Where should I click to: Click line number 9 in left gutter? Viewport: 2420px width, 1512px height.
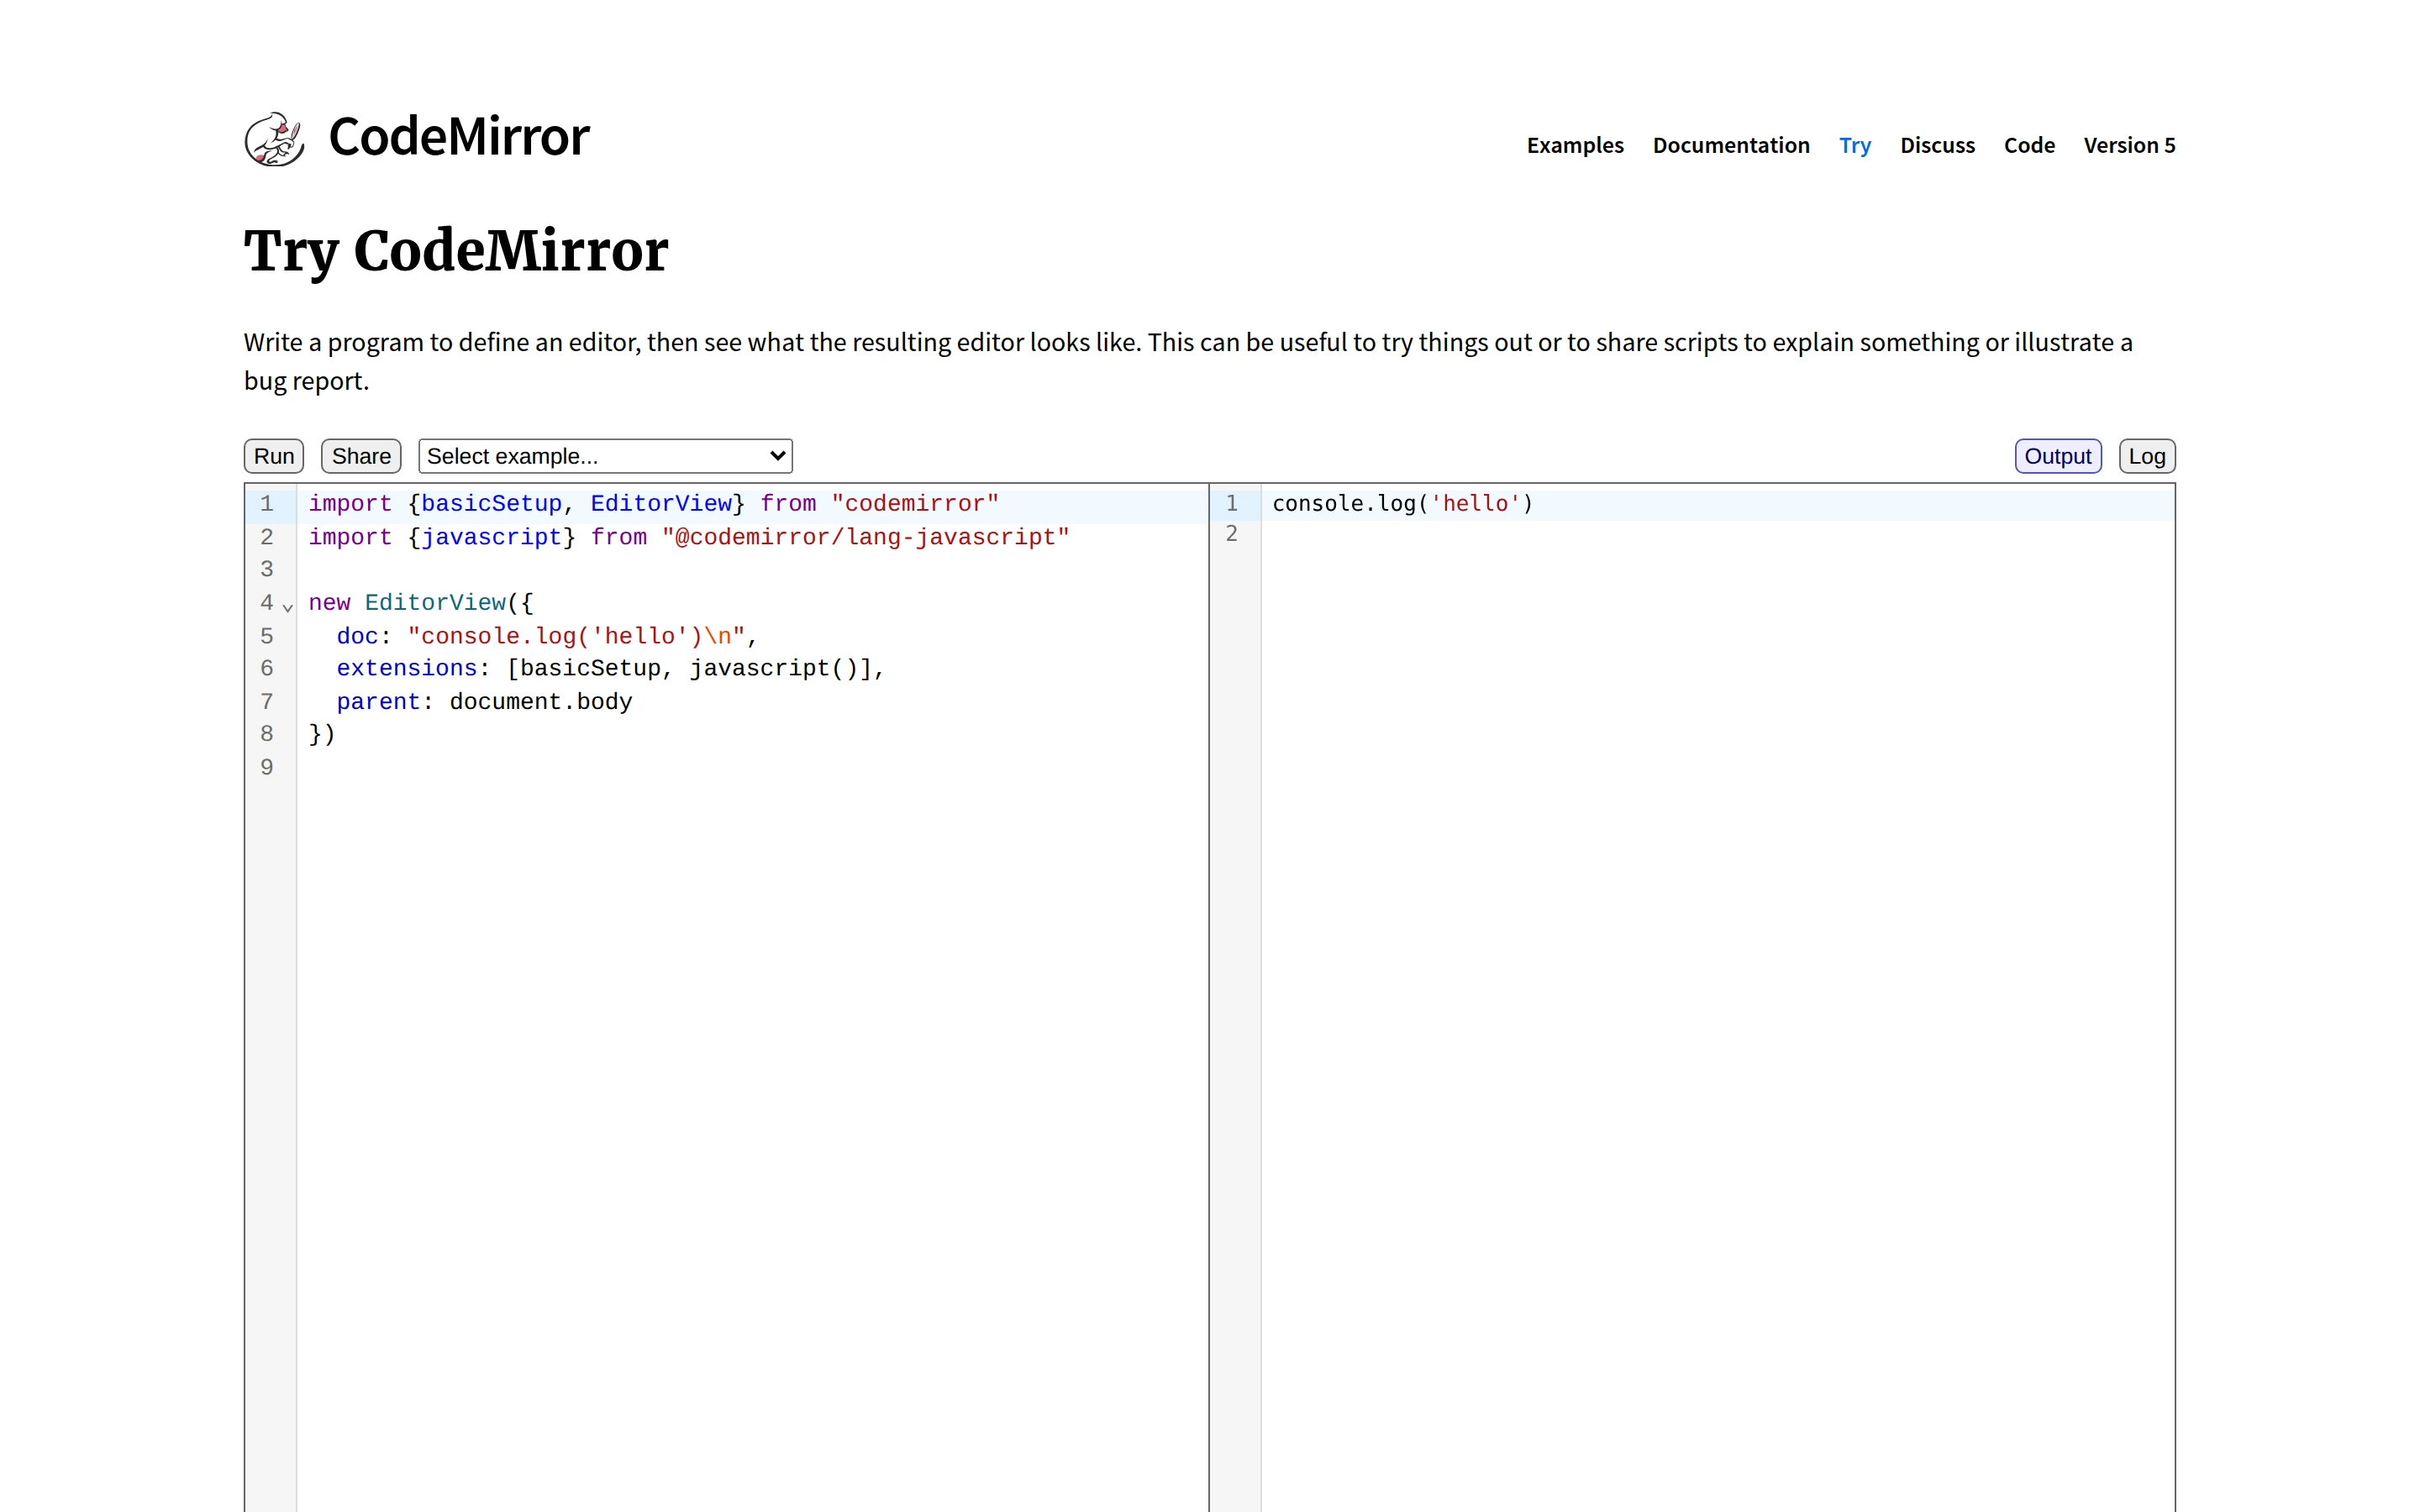click(x=267, y=767)
